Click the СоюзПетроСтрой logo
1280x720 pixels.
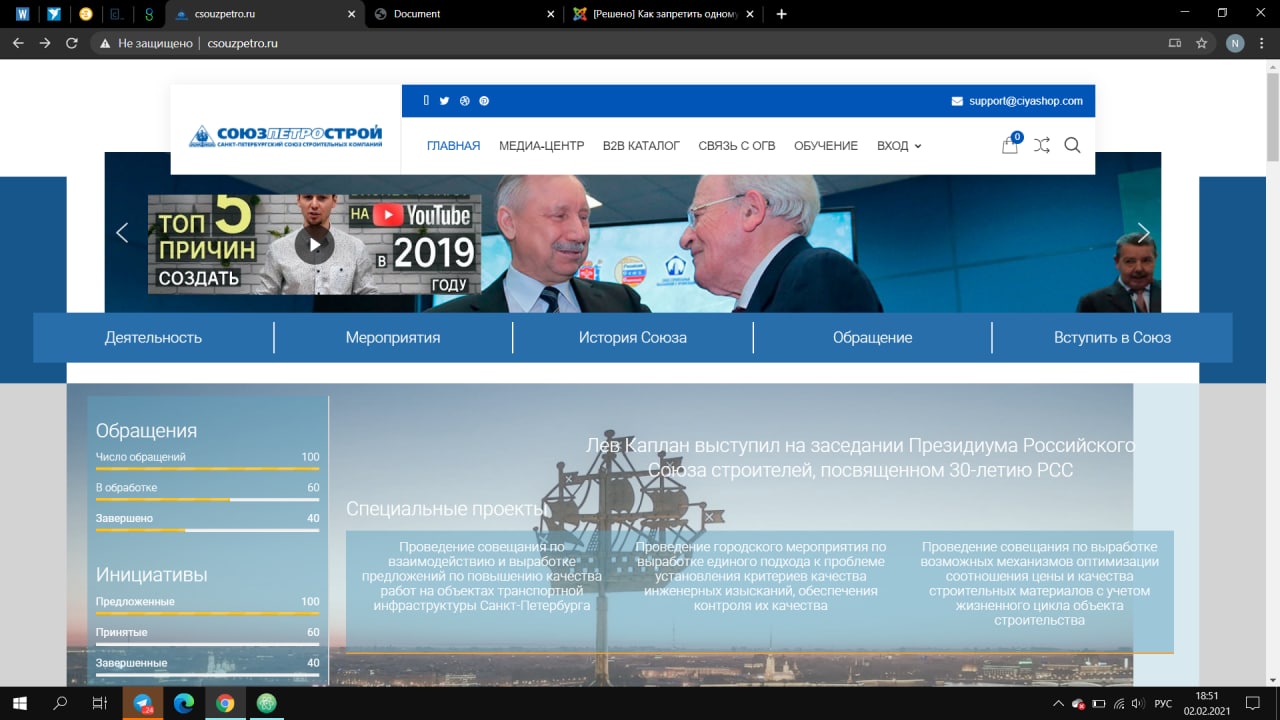click(286, 137)
